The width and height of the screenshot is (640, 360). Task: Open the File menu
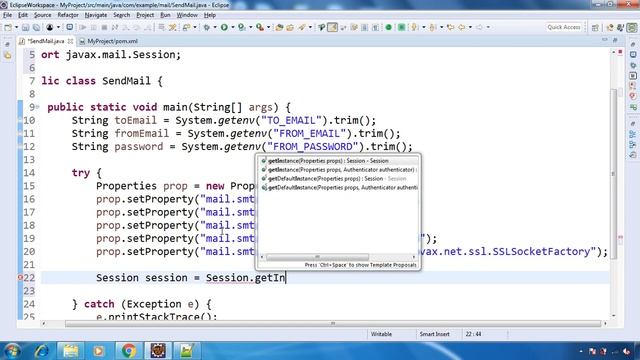click(7, 15)
